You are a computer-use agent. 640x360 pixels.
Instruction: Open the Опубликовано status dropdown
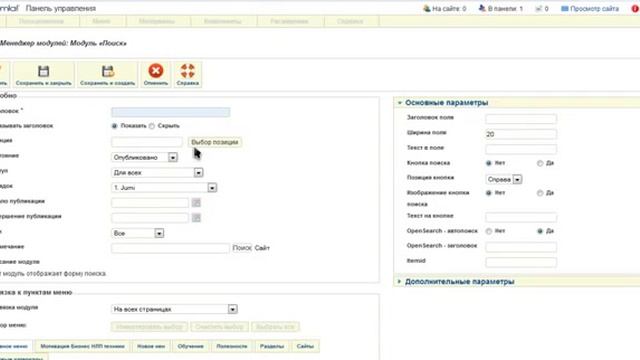coord(144,157)
